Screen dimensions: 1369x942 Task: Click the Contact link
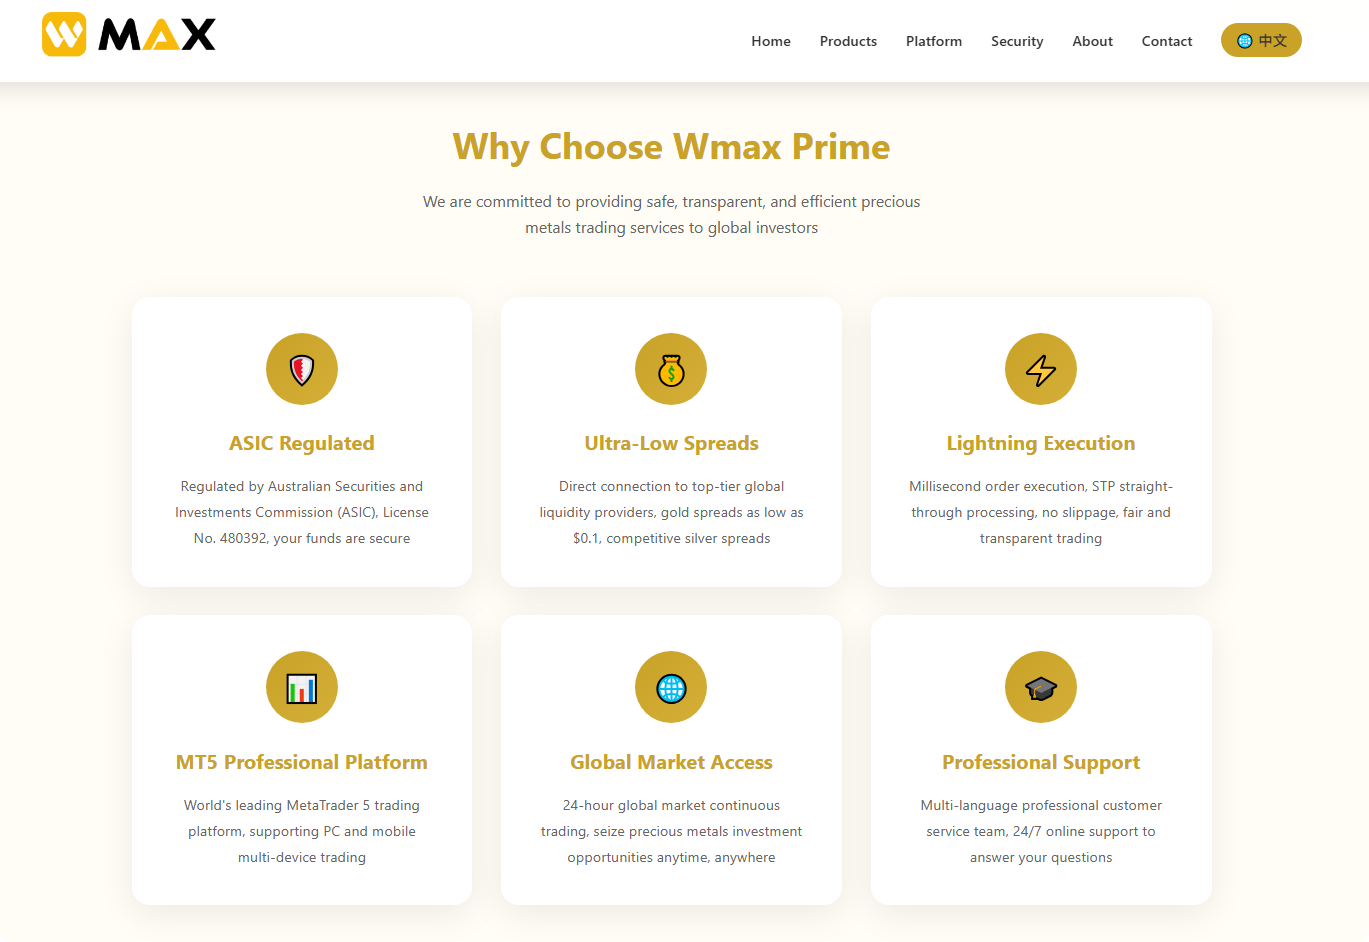click(1167, 41)
